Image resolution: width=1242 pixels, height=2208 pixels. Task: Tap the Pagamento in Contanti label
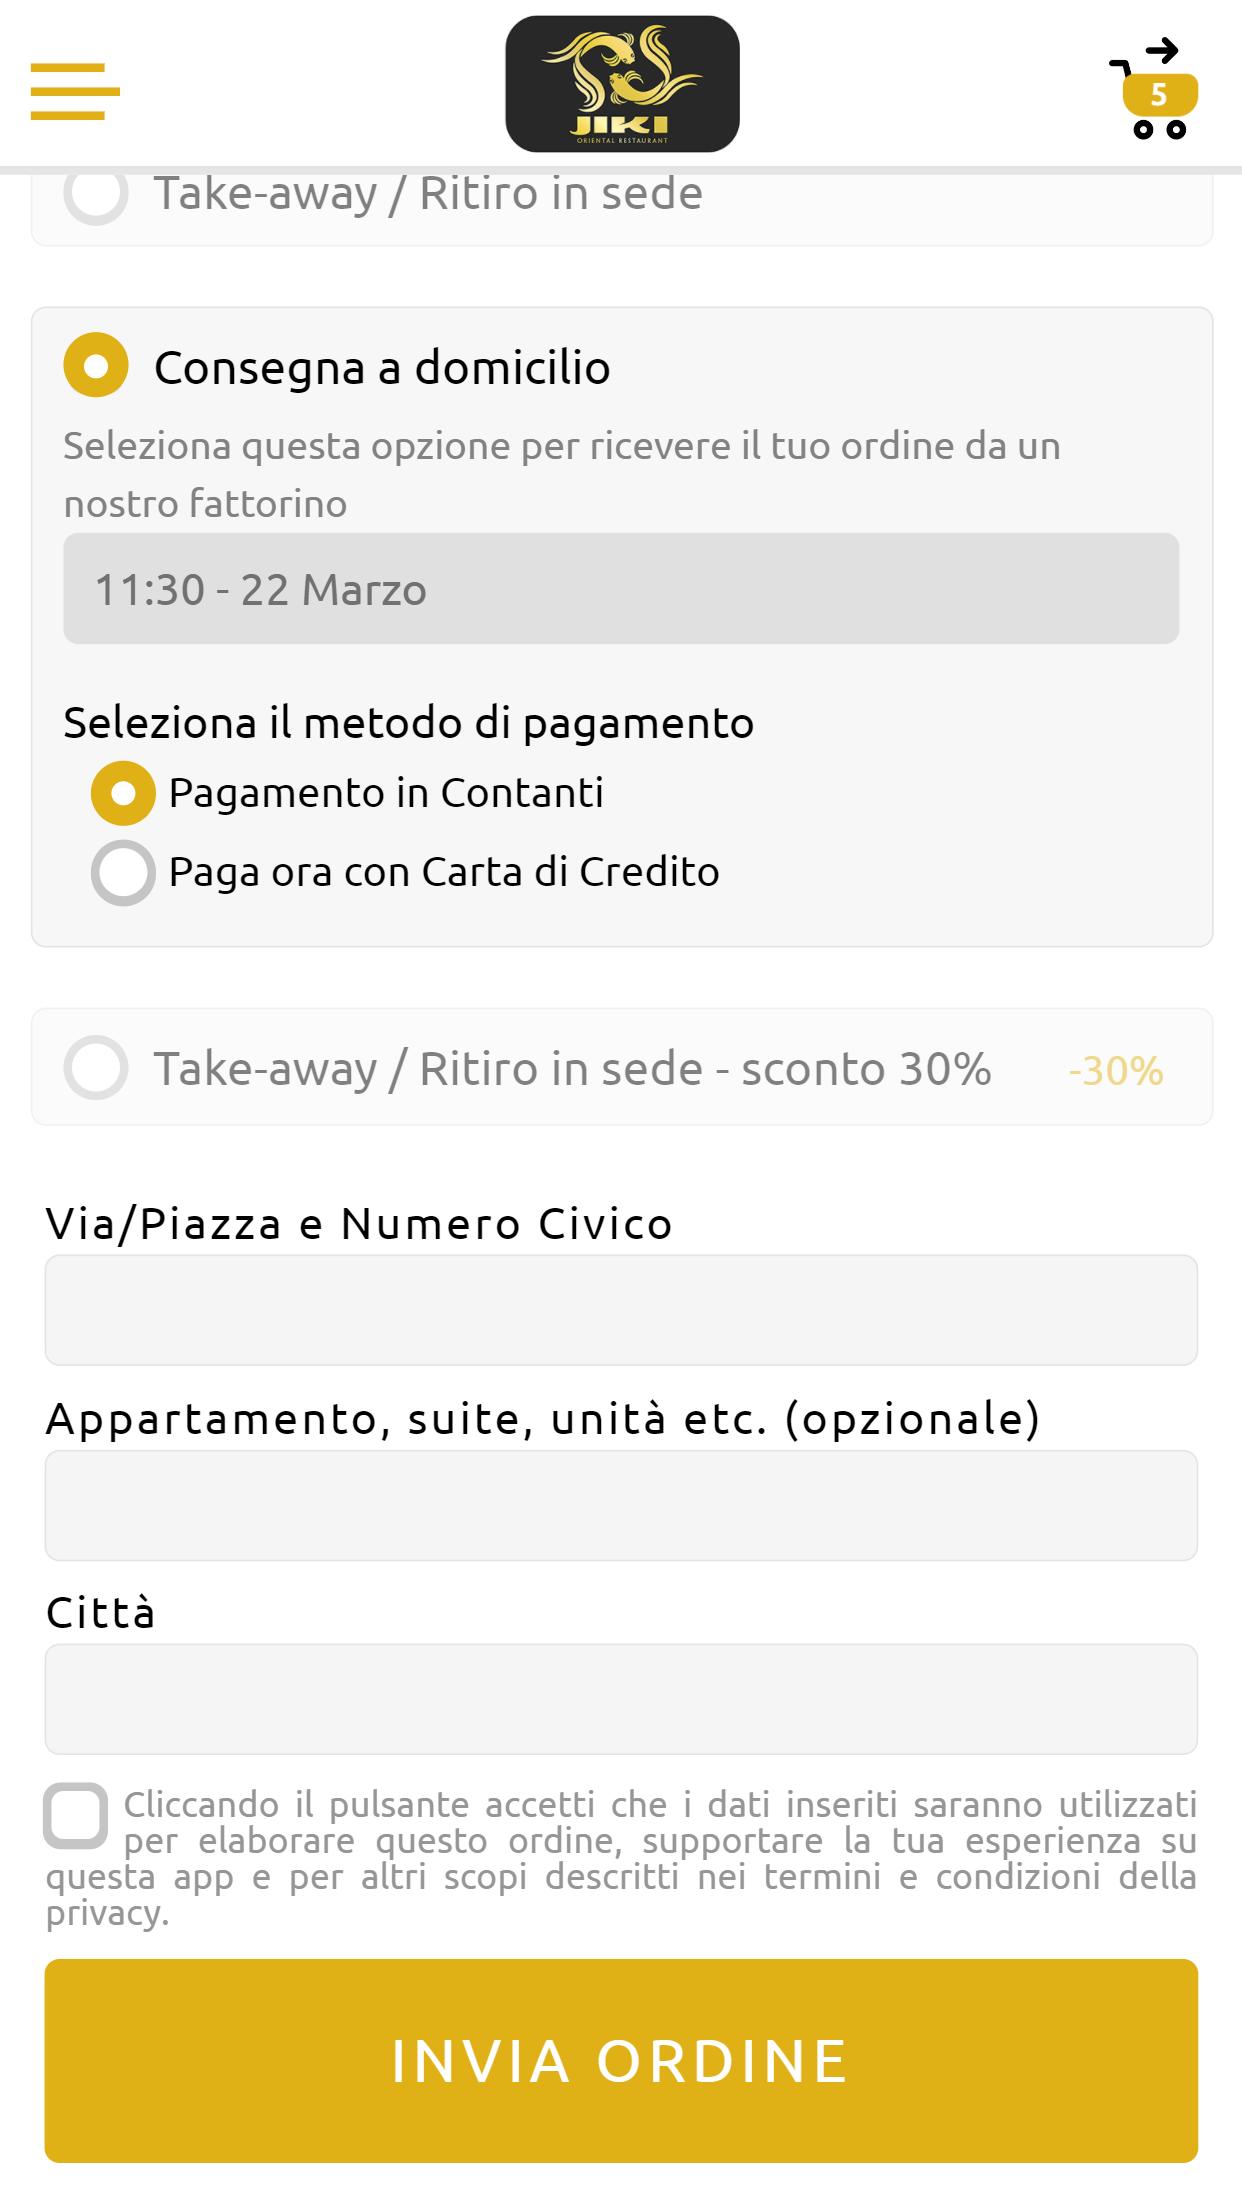pos(386,794)
